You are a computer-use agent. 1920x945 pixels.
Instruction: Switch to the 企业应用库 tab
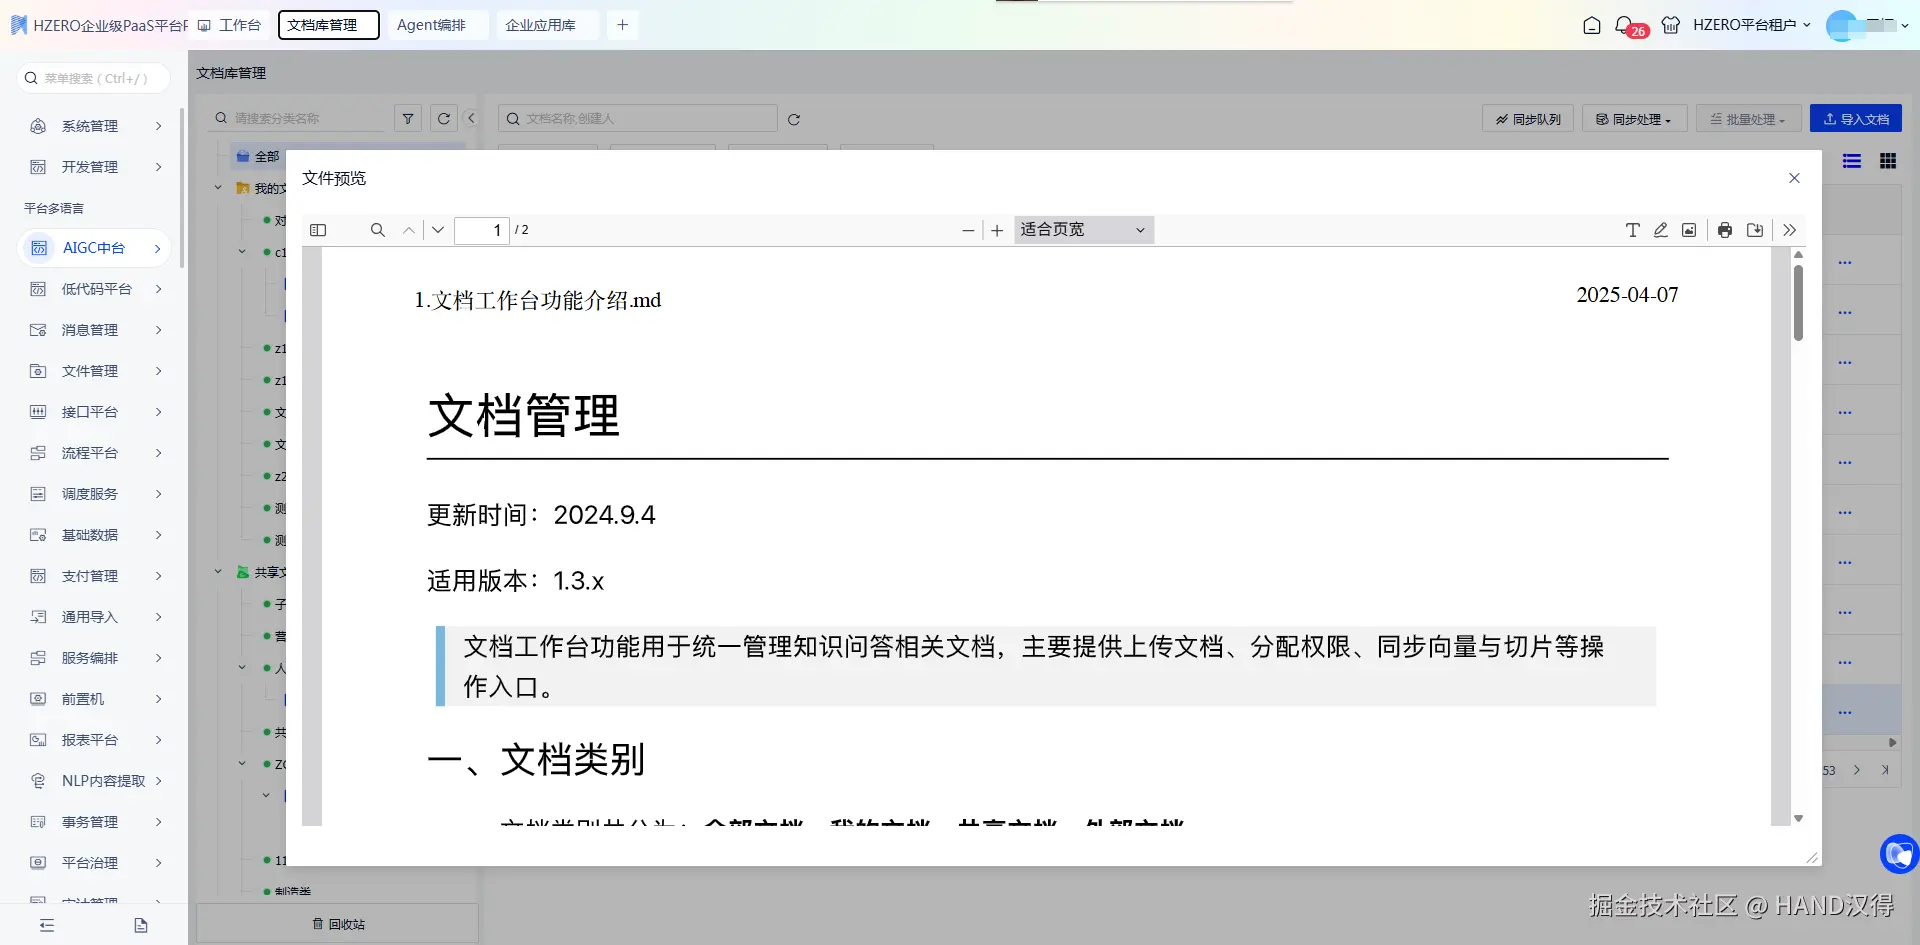(547, 25)
